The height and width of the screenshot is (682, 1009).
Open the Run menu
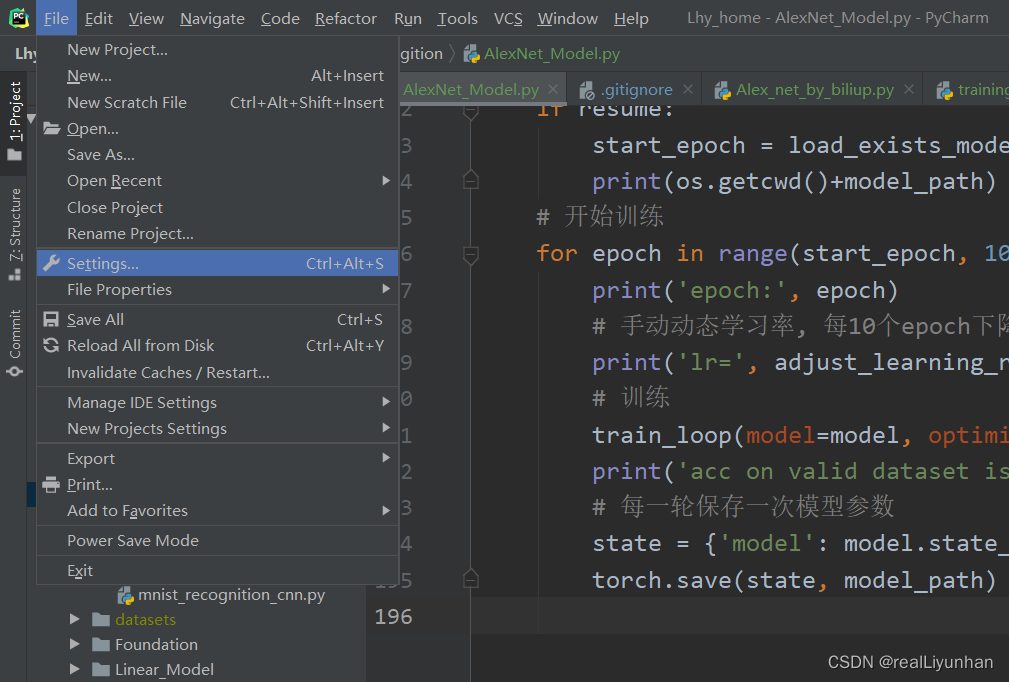(x=408, y=17)
